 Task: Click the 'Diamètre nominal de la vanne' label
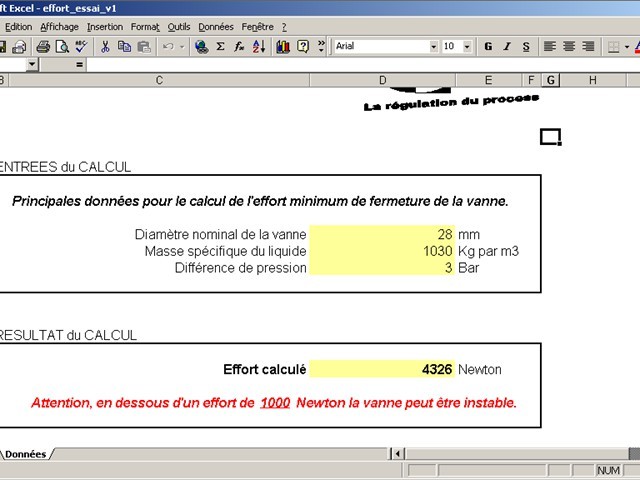[220, 234]
